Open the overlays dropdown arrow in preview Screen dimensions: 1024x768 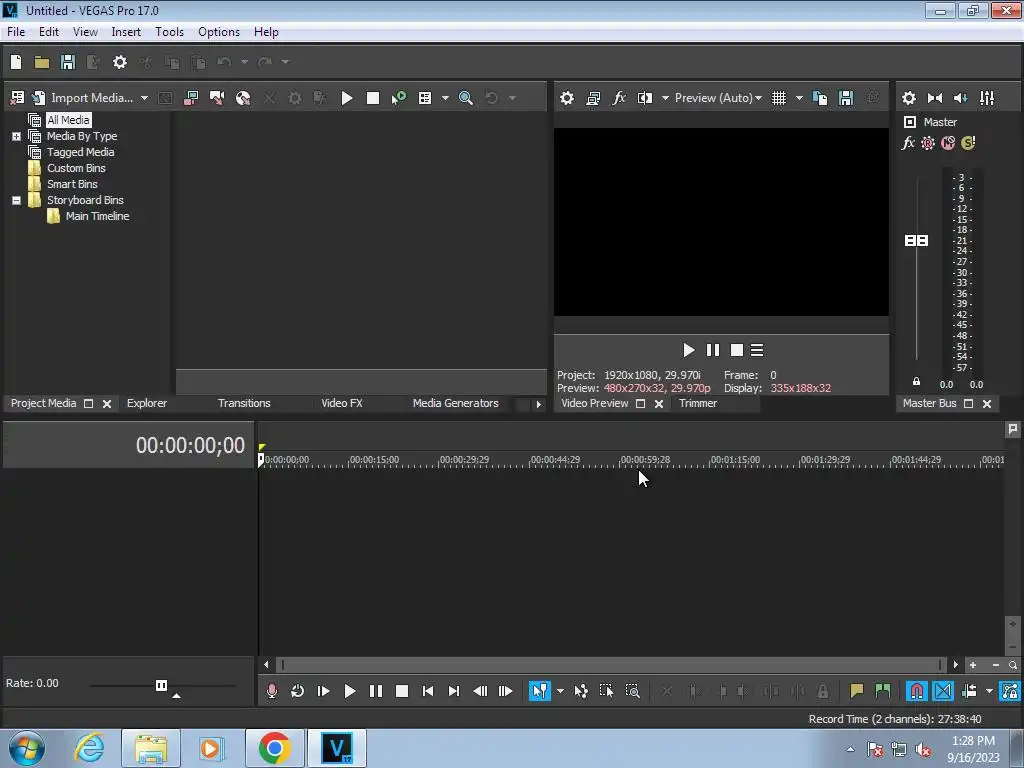pos(799,98)
